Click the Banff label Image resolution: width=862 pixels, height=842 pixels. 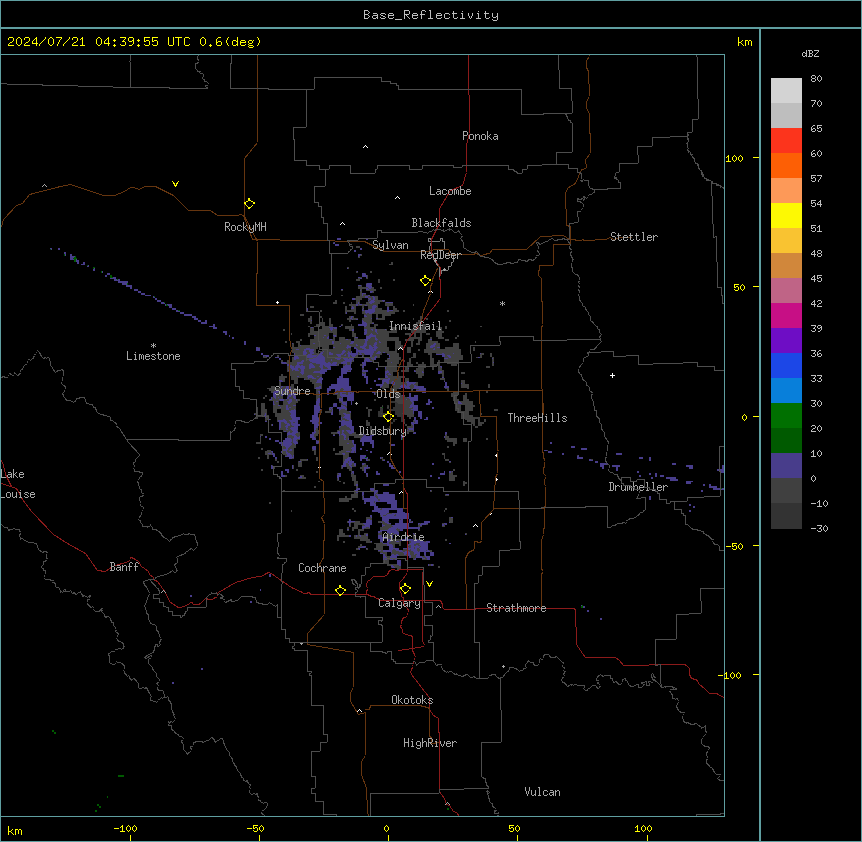point(124,567)
